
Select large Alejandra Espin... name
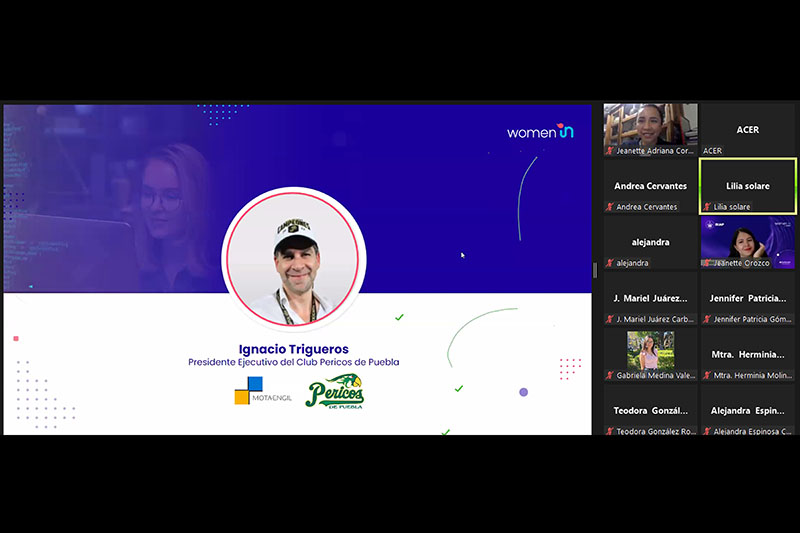click(x=747, y=411)
